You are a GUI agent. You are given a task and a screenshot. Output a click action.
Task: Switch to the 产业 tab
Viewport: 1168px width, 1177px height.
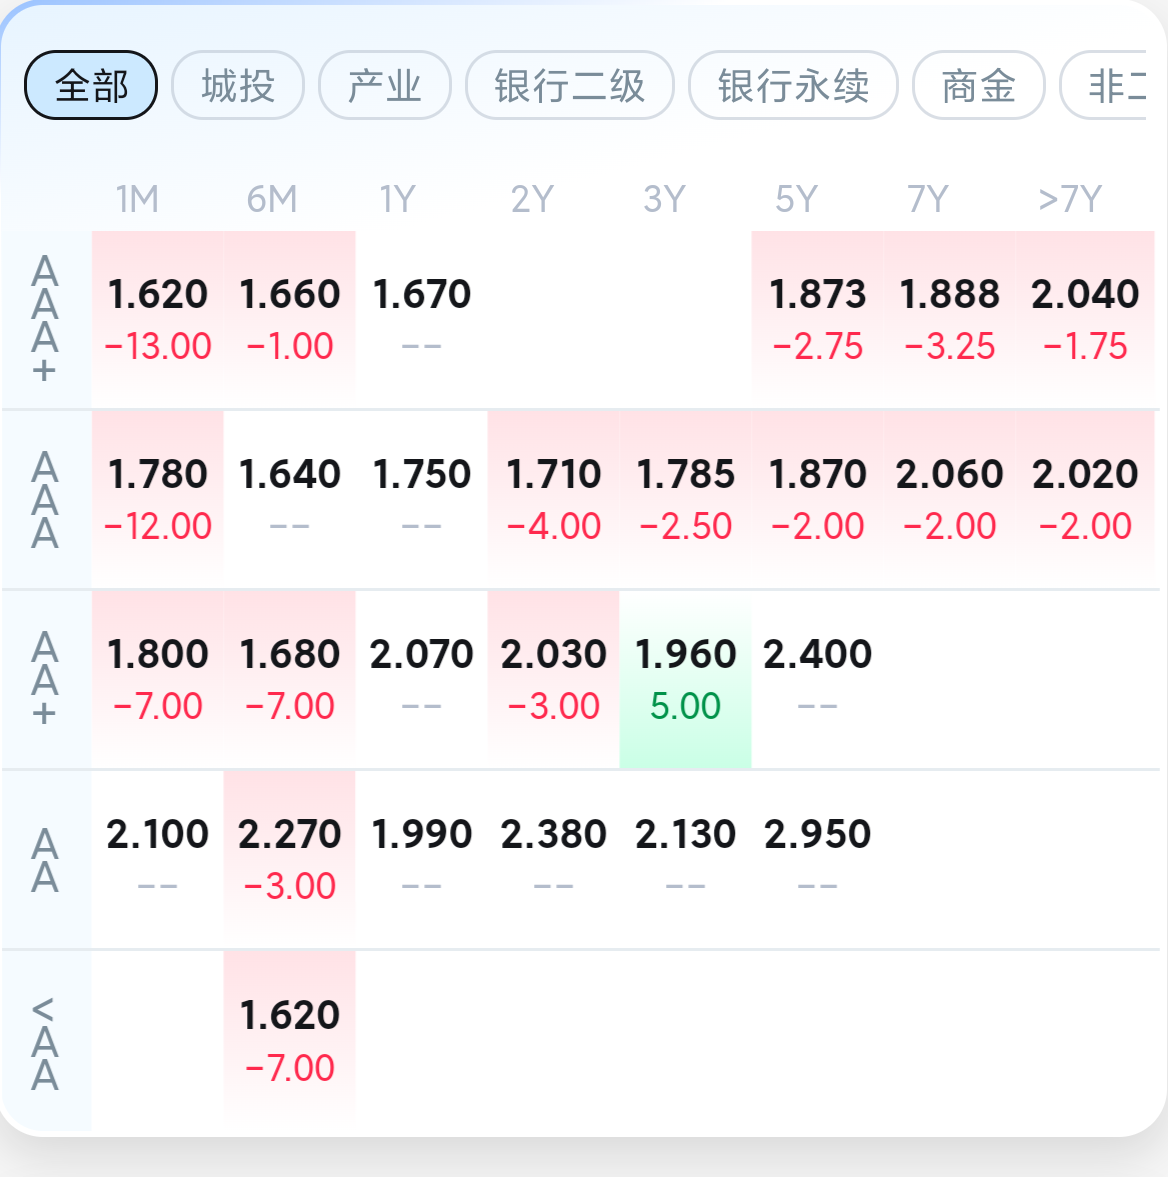pos(385,85)
